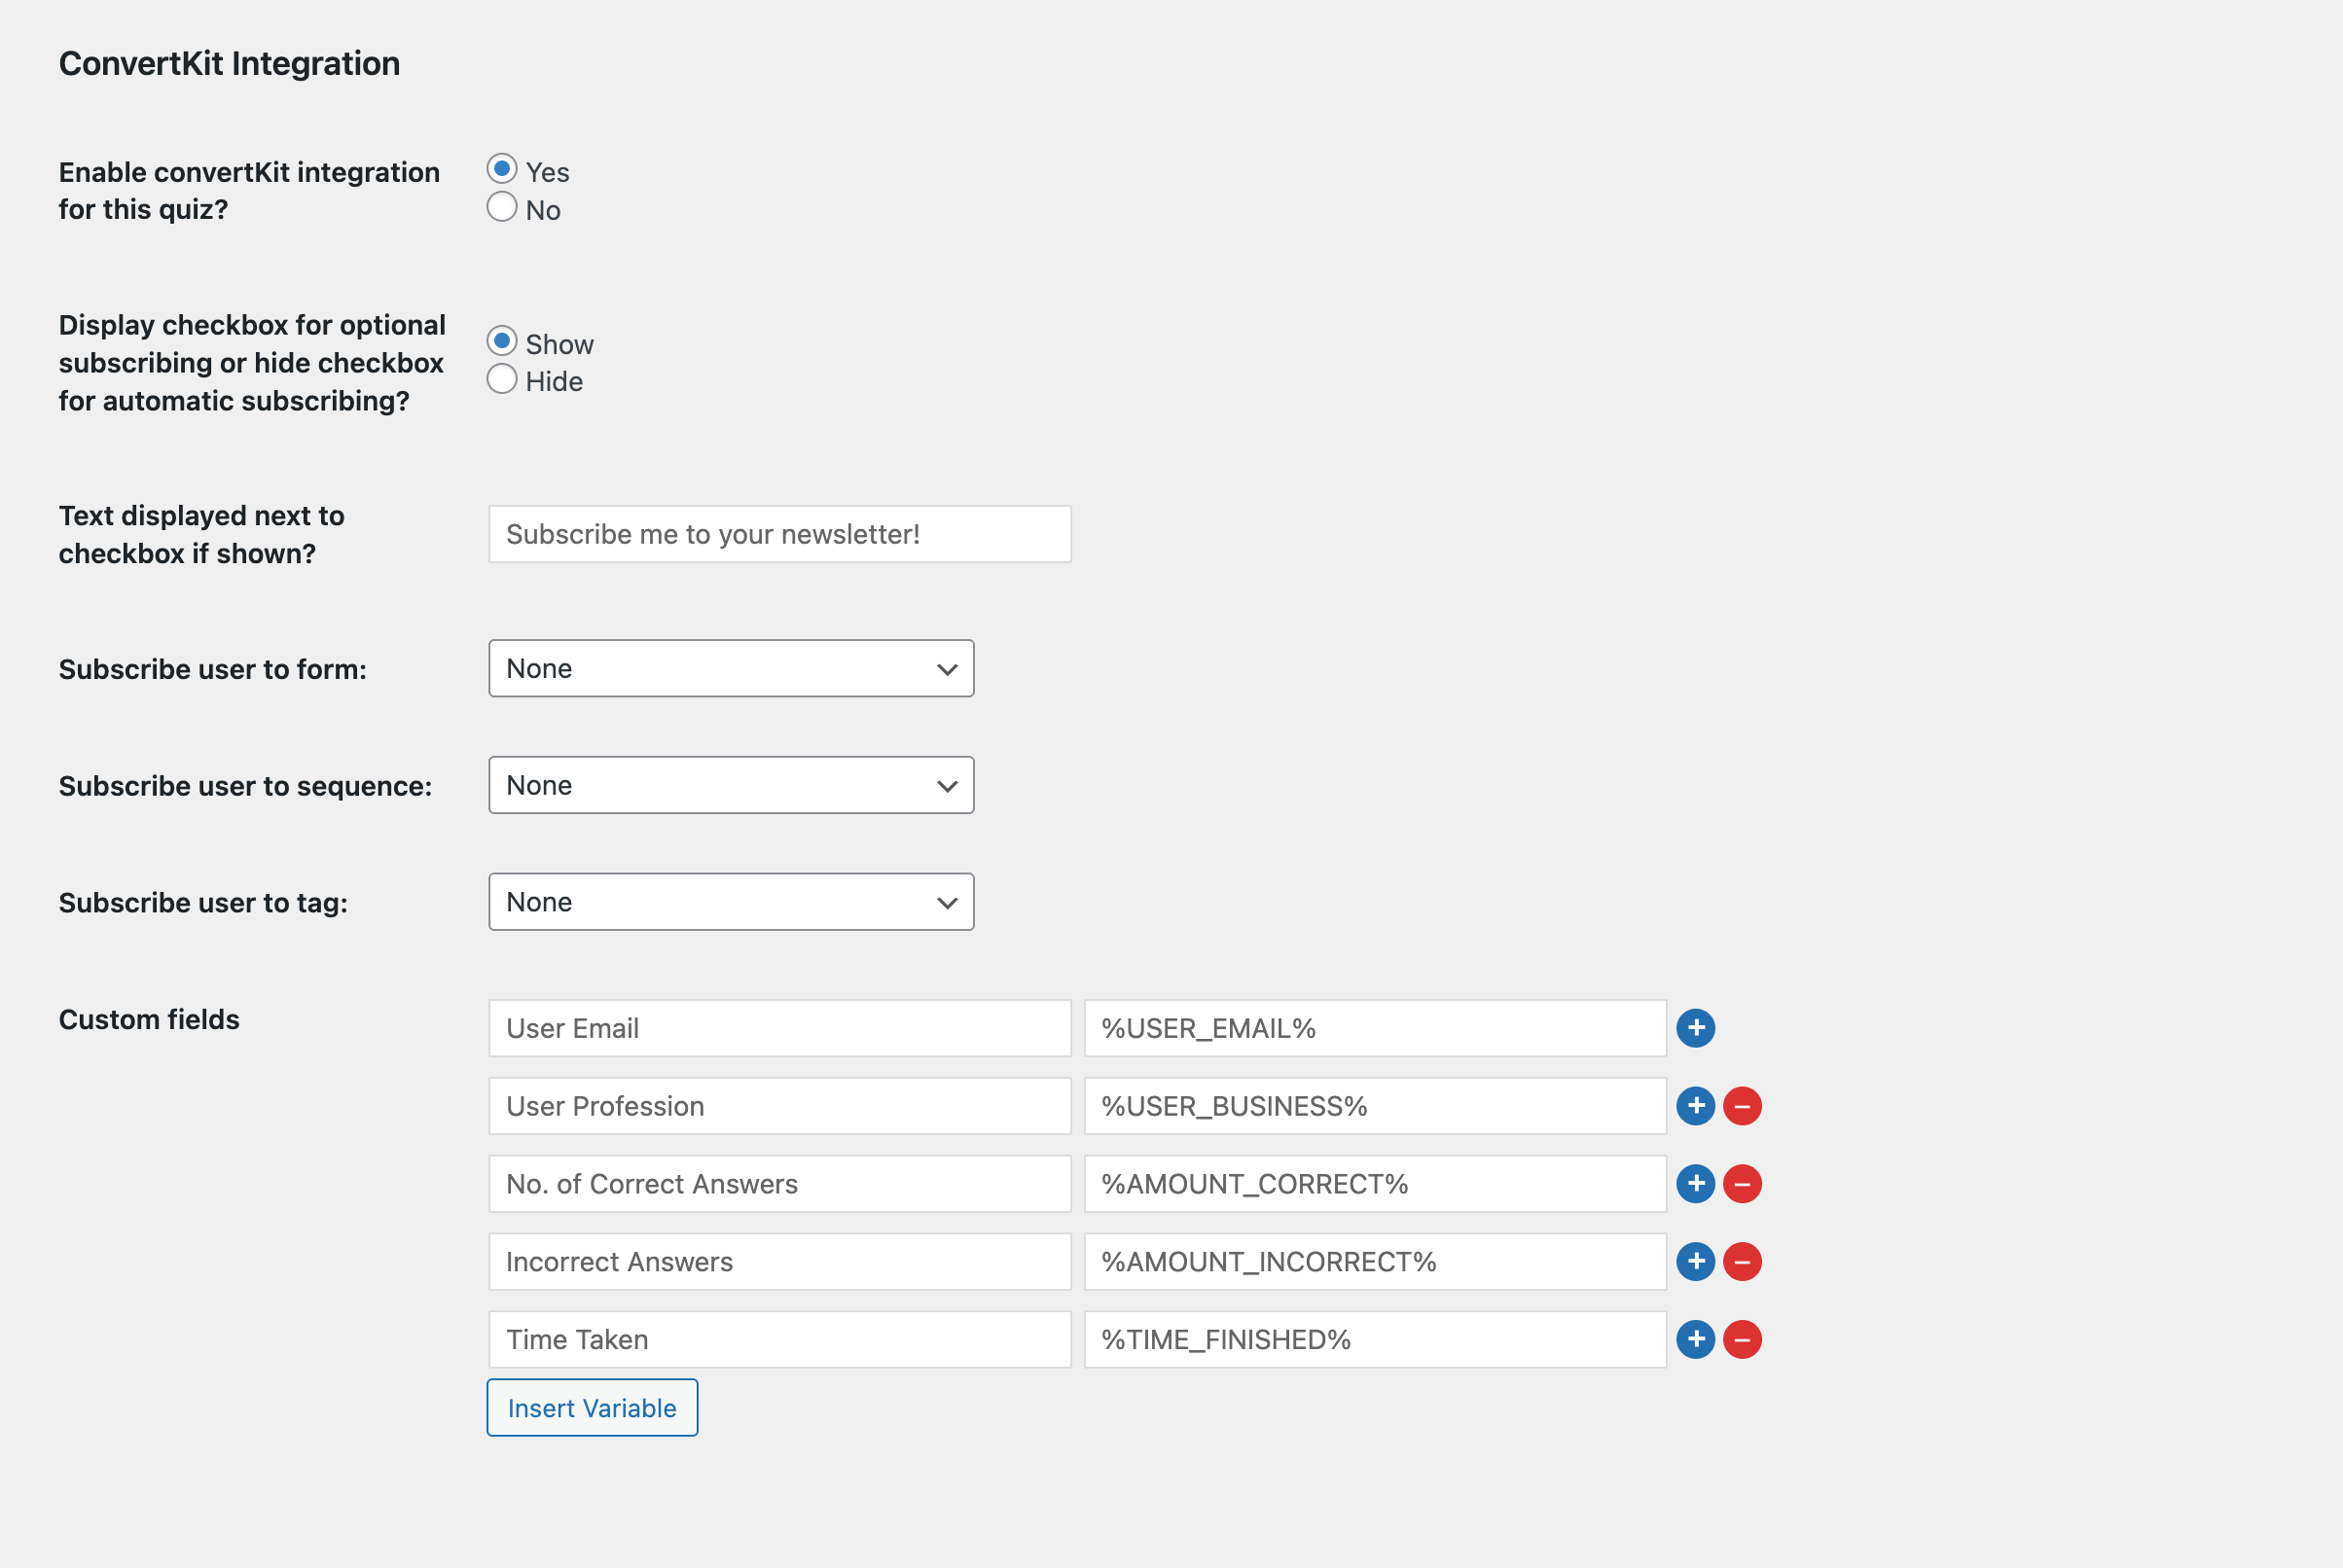This screenshot has height=1568, width=2343.
Task: Remove the Incorrect Answers field row
Action: [1742, 1262]
